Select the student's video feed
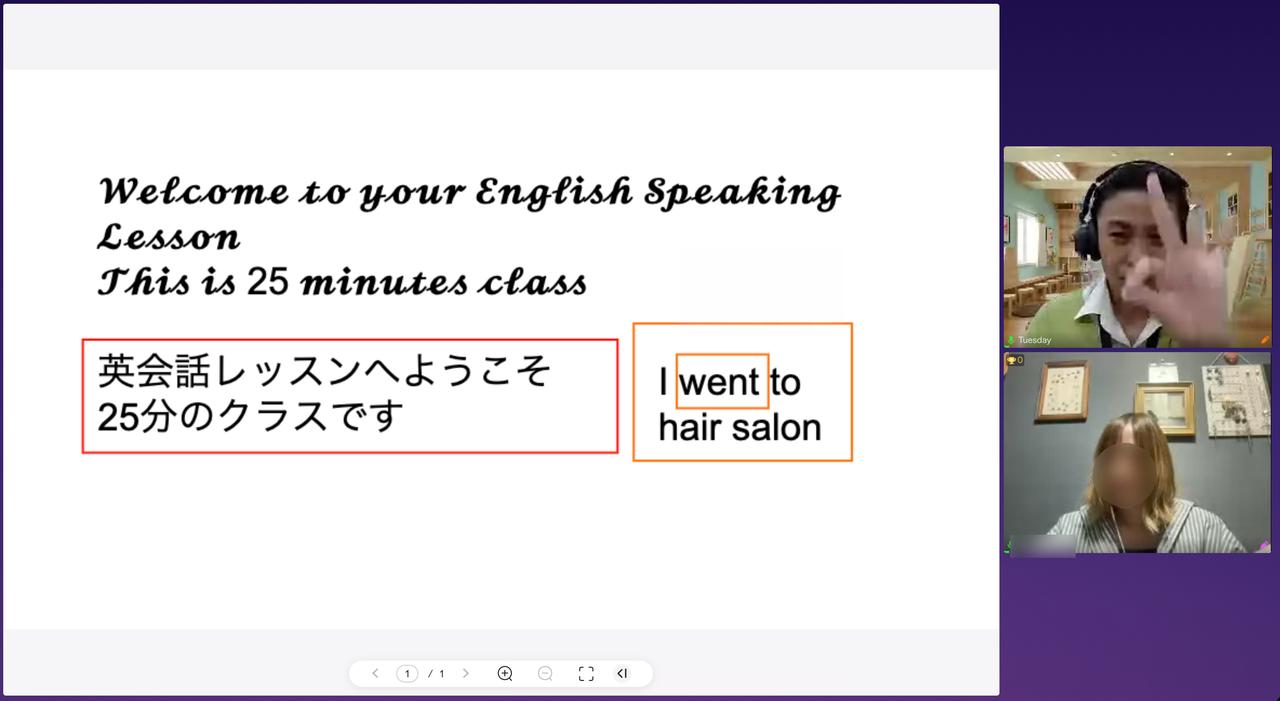This screenshot has width=1280, height=701. (1138, 452)
